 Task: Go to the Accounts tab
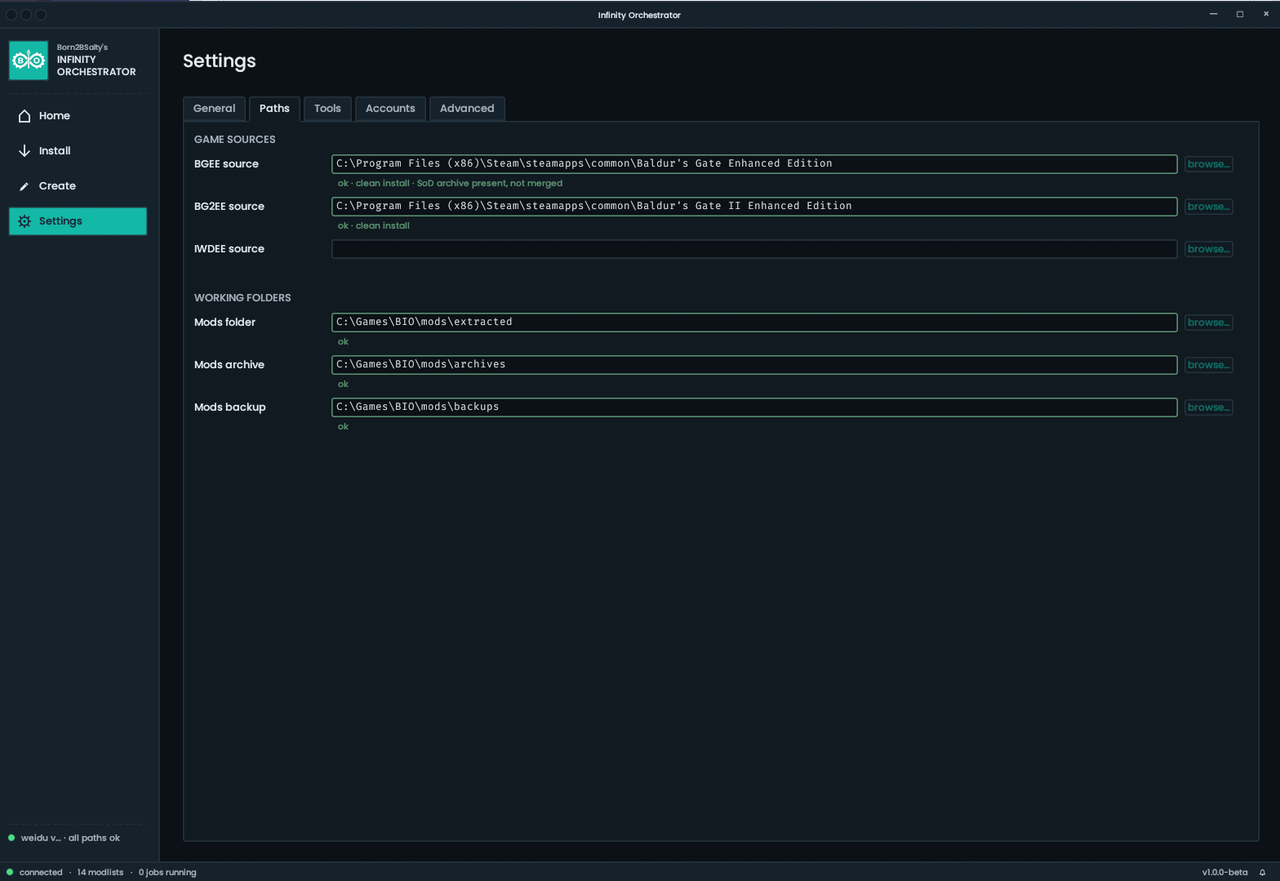click(x=390, y=108)
